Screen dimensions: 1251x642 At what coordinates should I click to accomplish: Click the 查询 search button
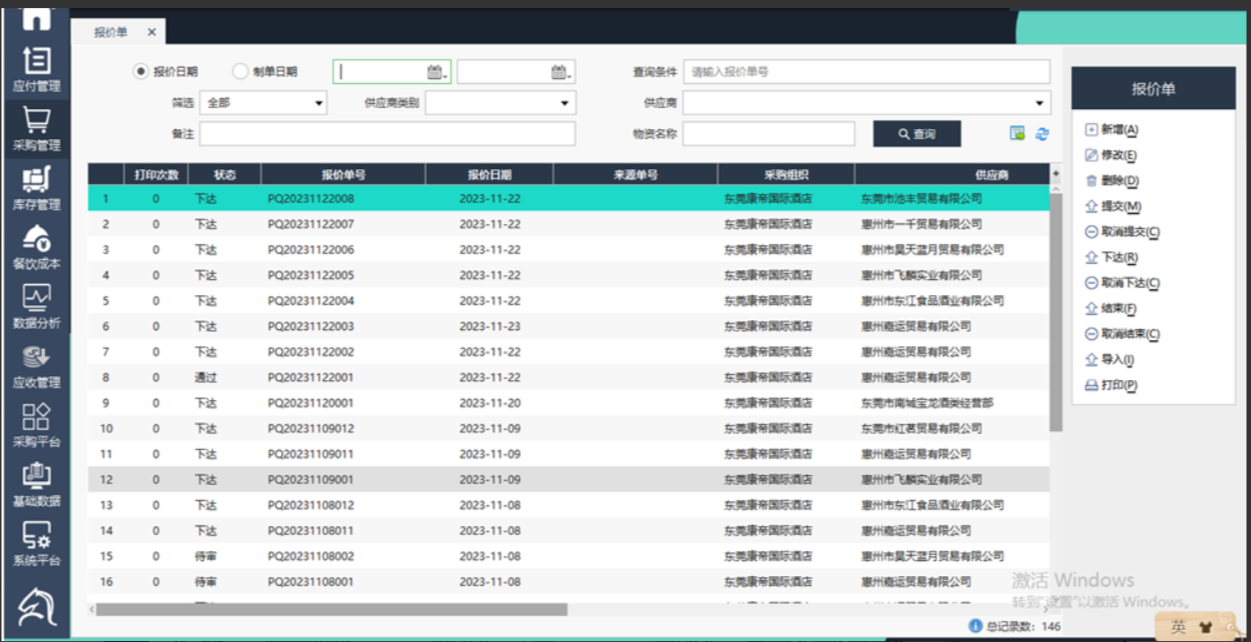tap(916, 134)
